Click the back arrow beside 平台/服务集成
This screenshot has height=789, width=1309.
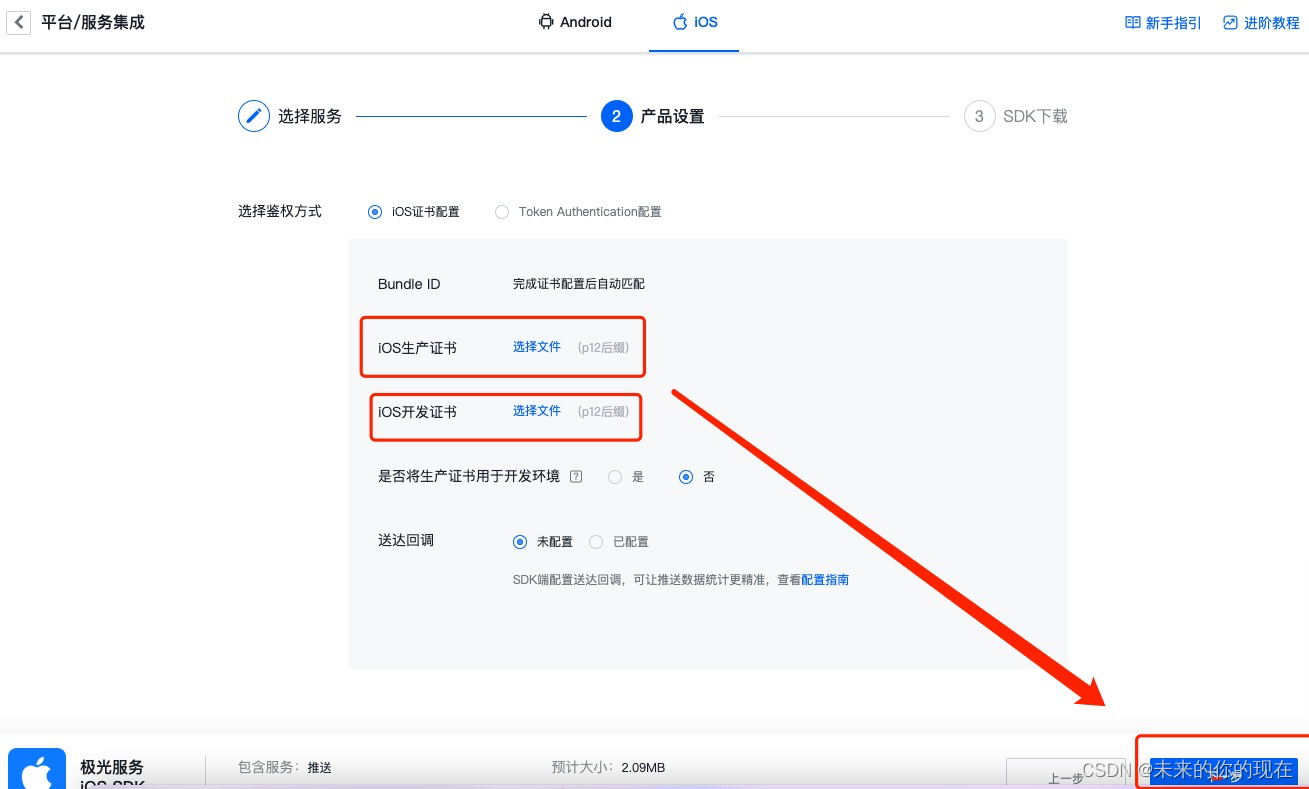18,22
